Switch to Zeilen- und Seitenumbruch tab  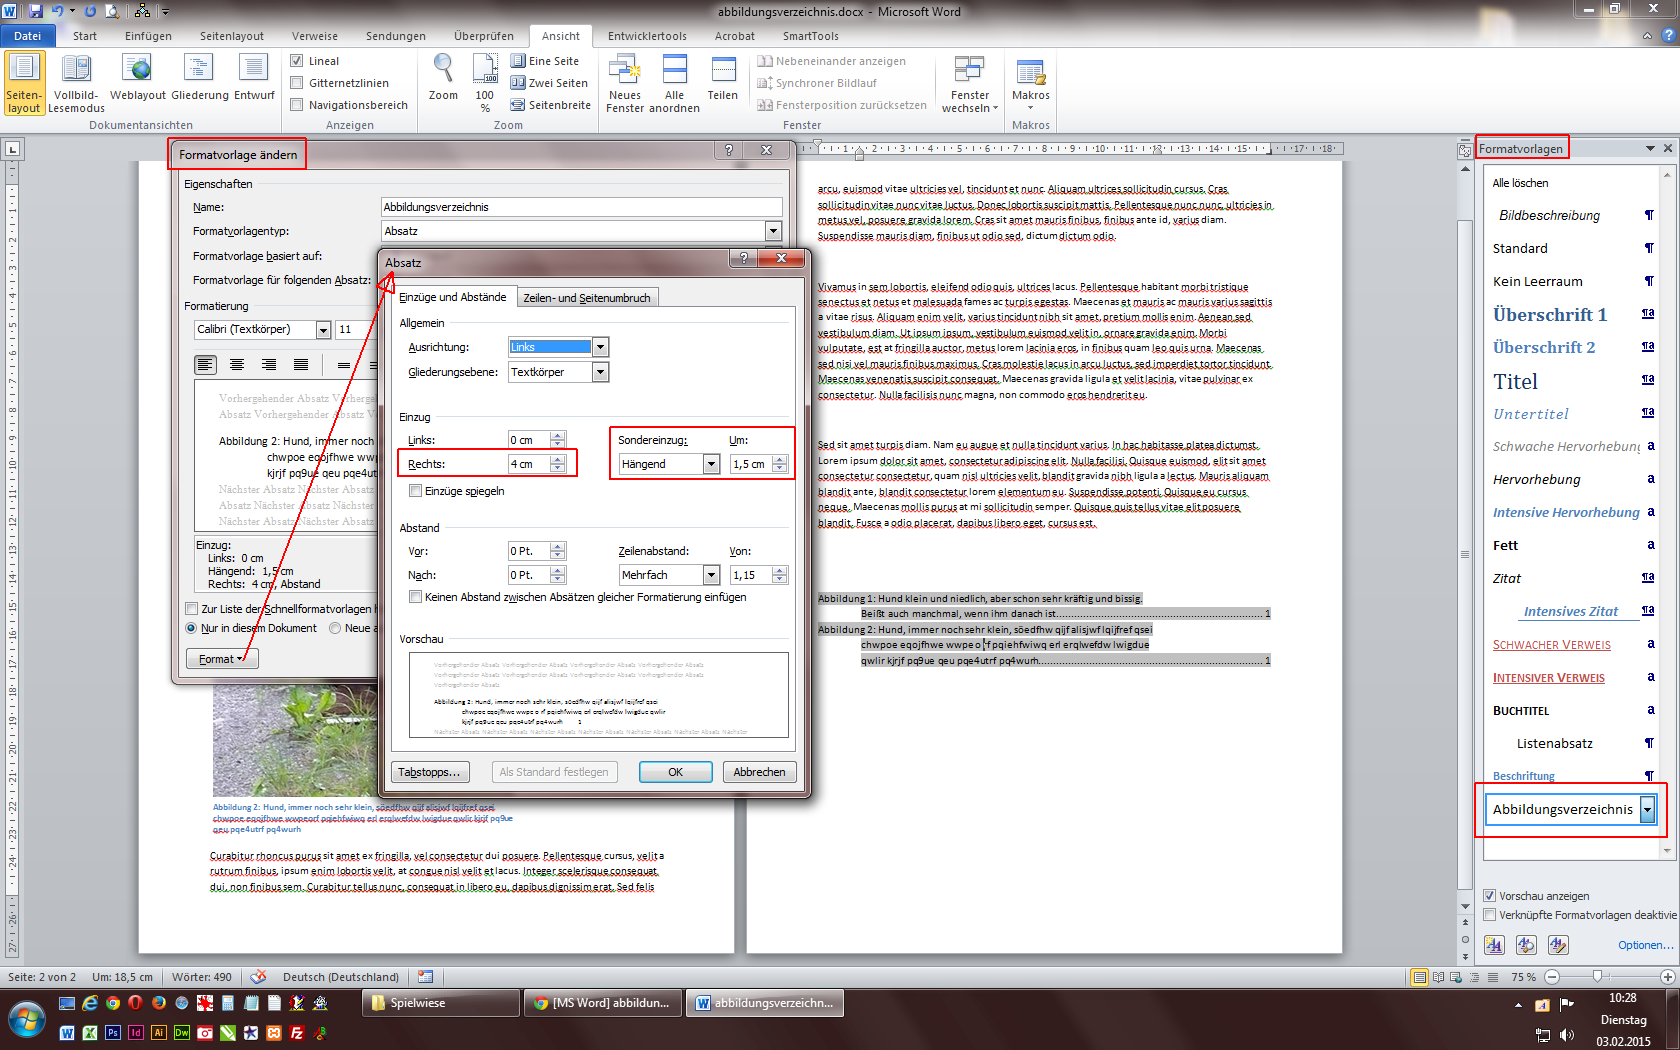(587, 298)
